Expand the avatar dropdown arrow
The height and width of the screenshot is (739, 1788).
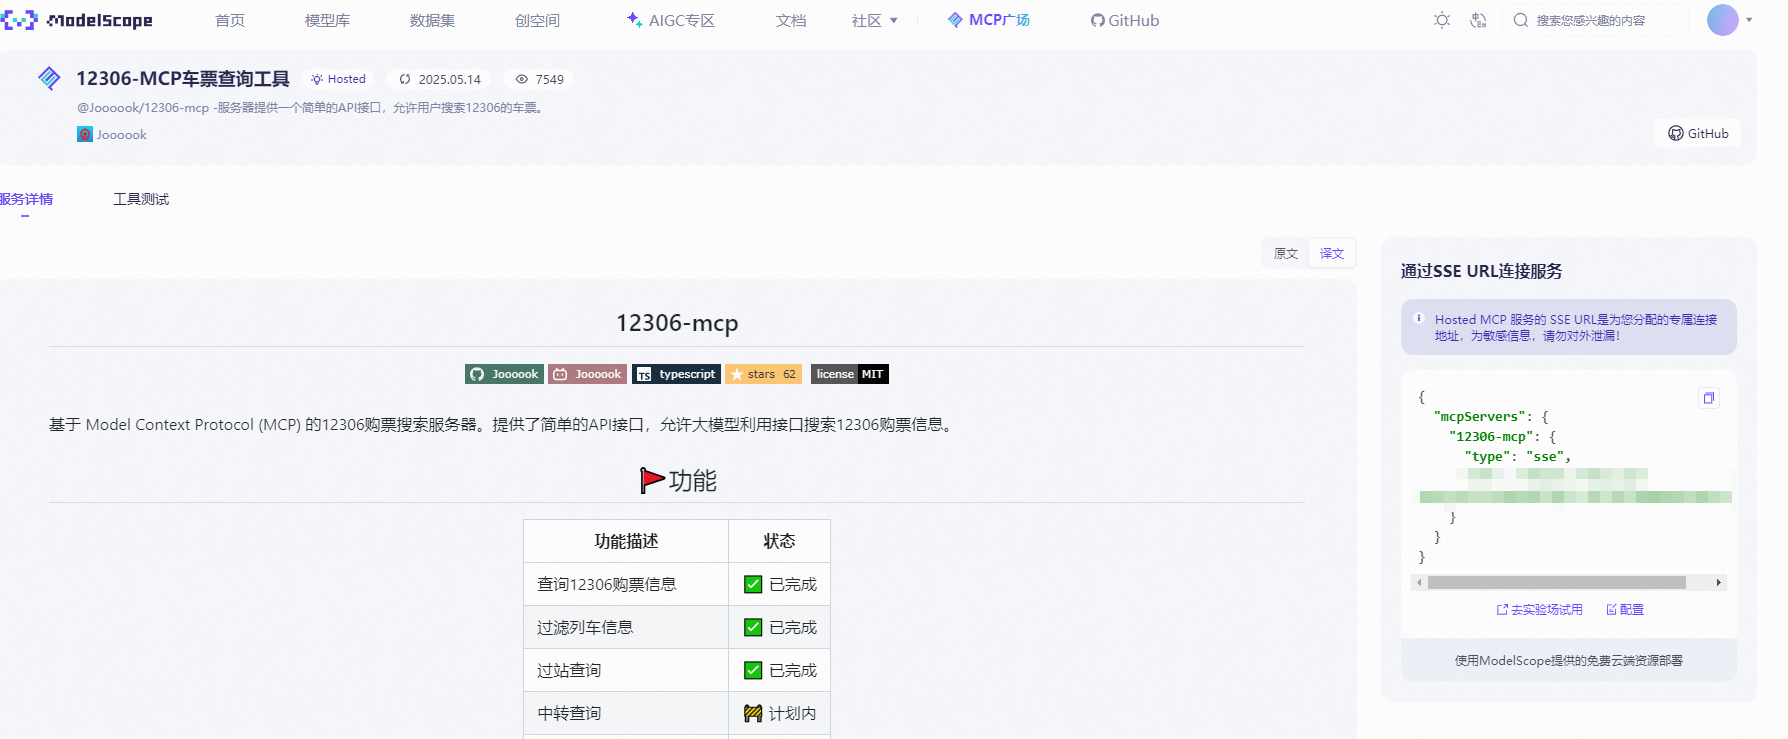(x=1749, y=20)
